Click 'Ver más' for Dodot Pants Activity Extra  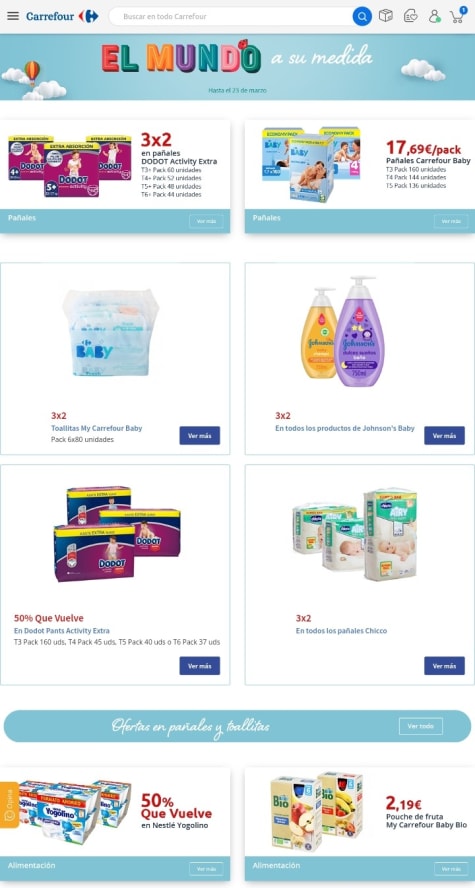tap(200, 665)
